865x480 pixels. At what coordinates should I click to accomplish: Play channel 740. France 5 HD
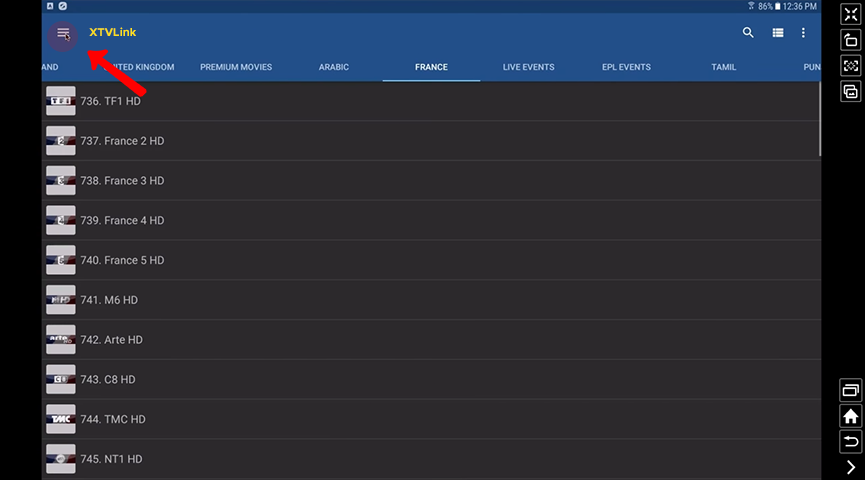pos(431,260)
